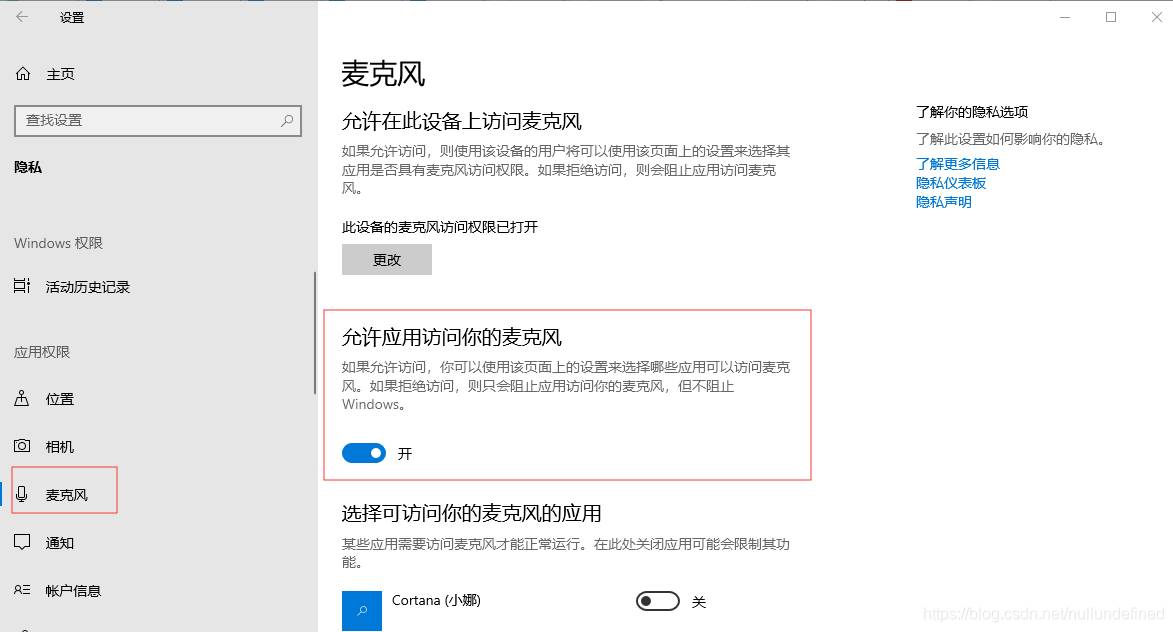Select the 位置 location icon
The width and height of the screenshot is (1173, 632).
[x=22, y=398]
